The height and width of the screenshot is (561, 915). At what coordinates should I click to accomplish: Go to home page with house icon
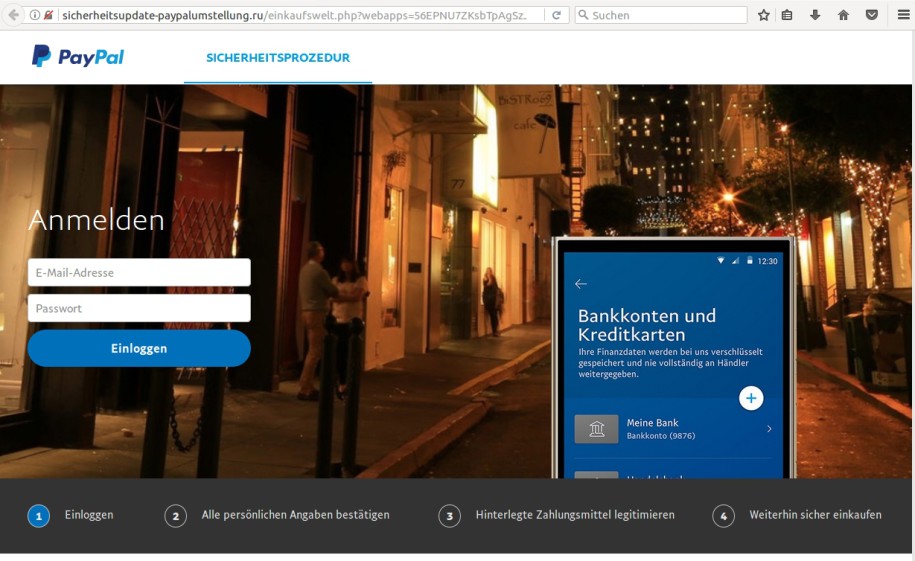[x=843, y=15]
